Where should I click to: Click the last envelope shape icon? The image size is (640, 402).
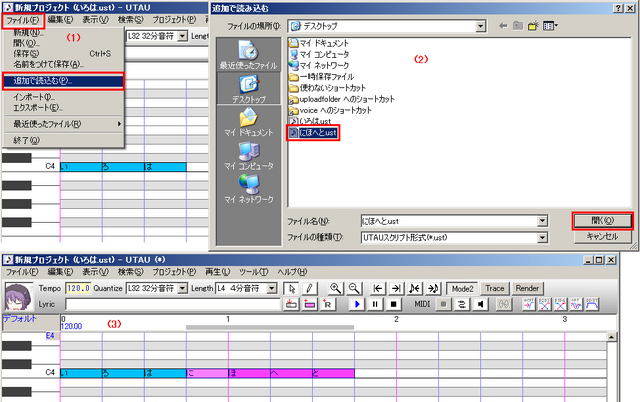pos(592,304)
